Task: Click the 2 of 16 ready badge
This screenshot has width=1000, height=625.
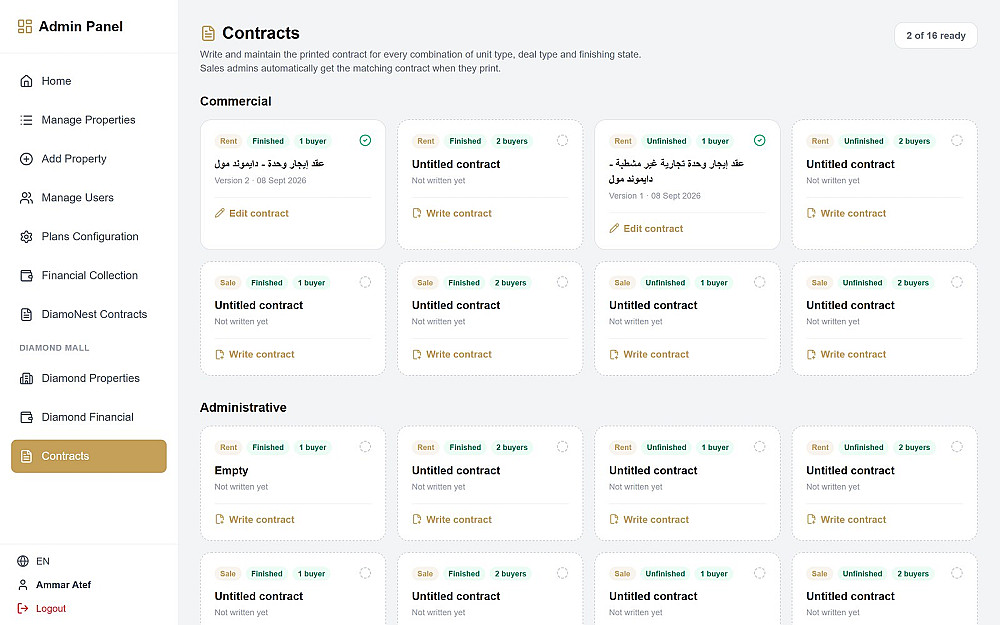Action: coord(936,36)
